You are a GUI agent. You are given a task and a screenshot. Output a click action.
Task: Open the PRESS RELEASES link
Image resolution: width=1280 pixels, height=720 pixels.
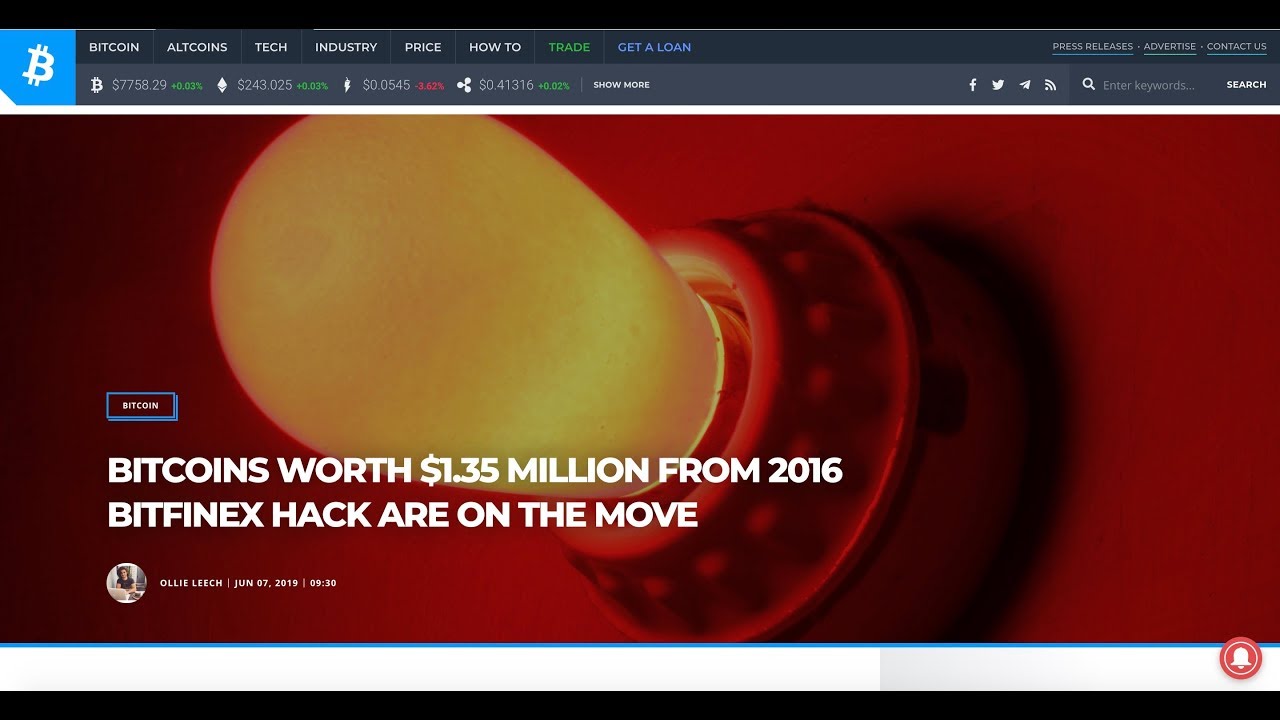click(x=1093, y=47)
